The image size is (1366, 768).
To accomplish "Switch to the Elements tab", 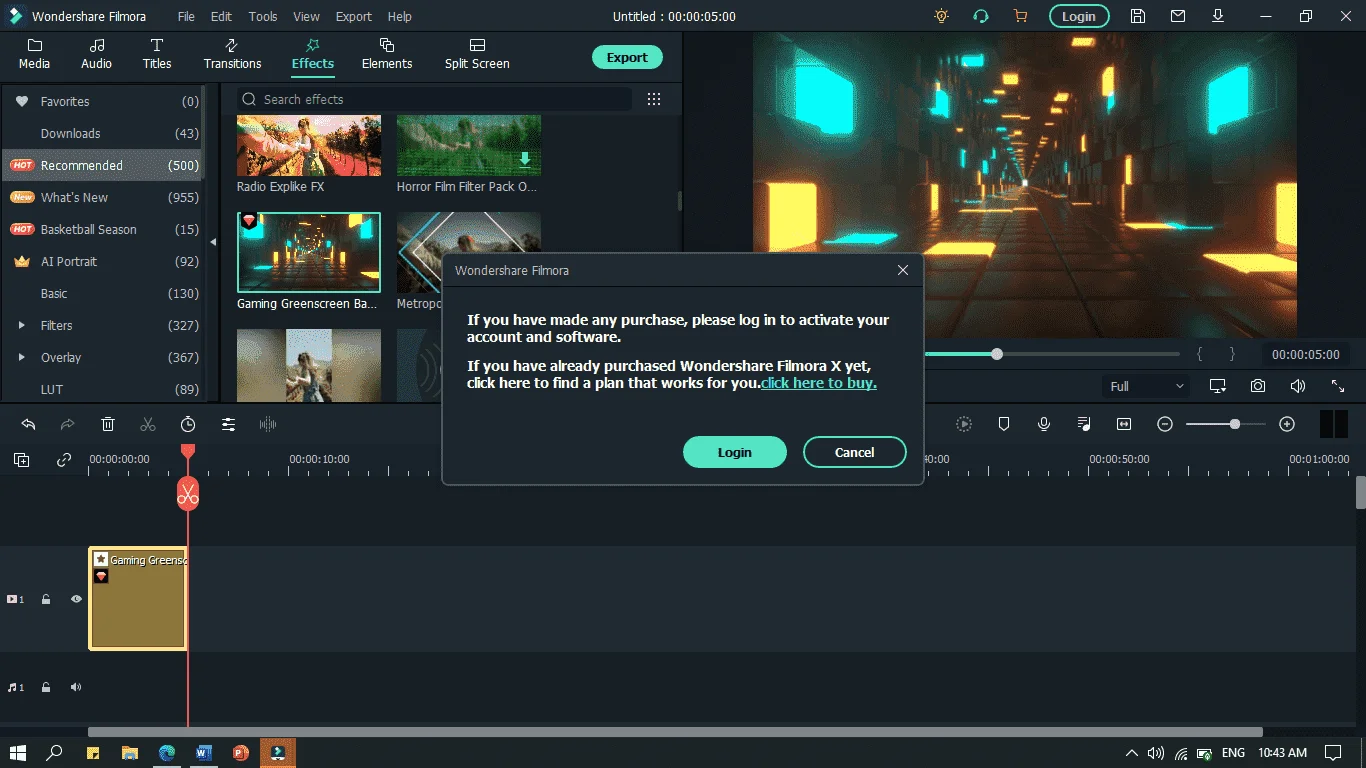I will 387,54.
